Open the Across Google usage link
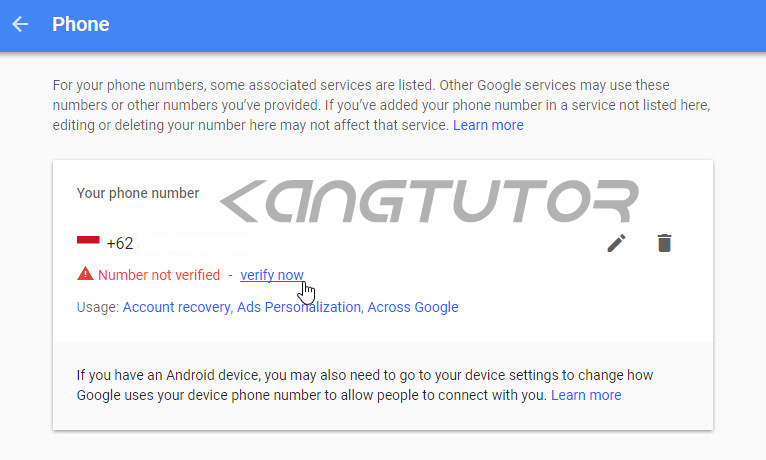The height and width of the screenshot is (460, 766). tap(413, 307)
